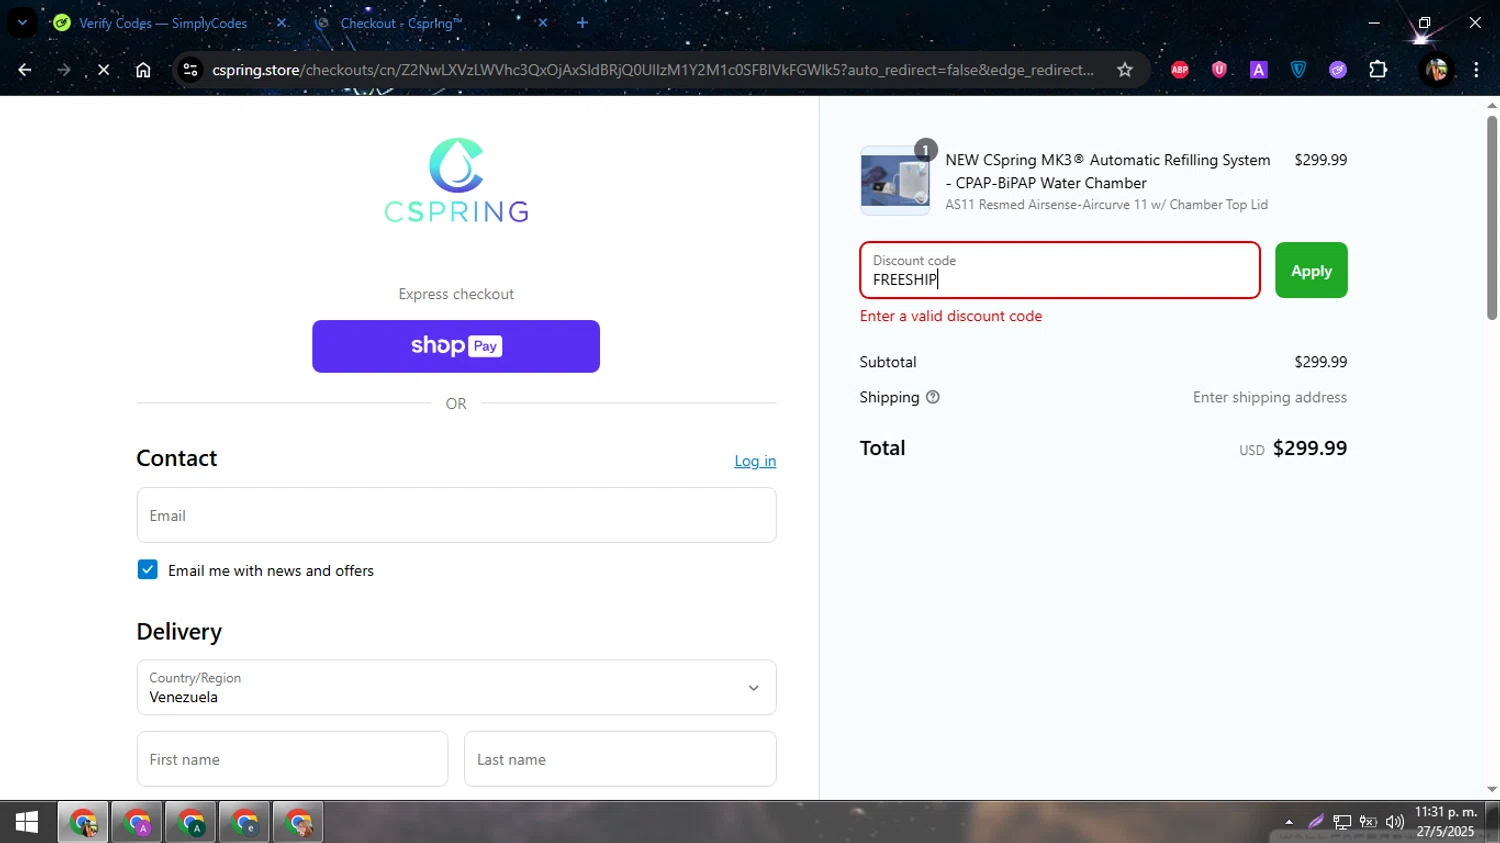1500x843 pixels.
Task: Open the last Chrome taskbar icon
Action: [x=299, y=823]
